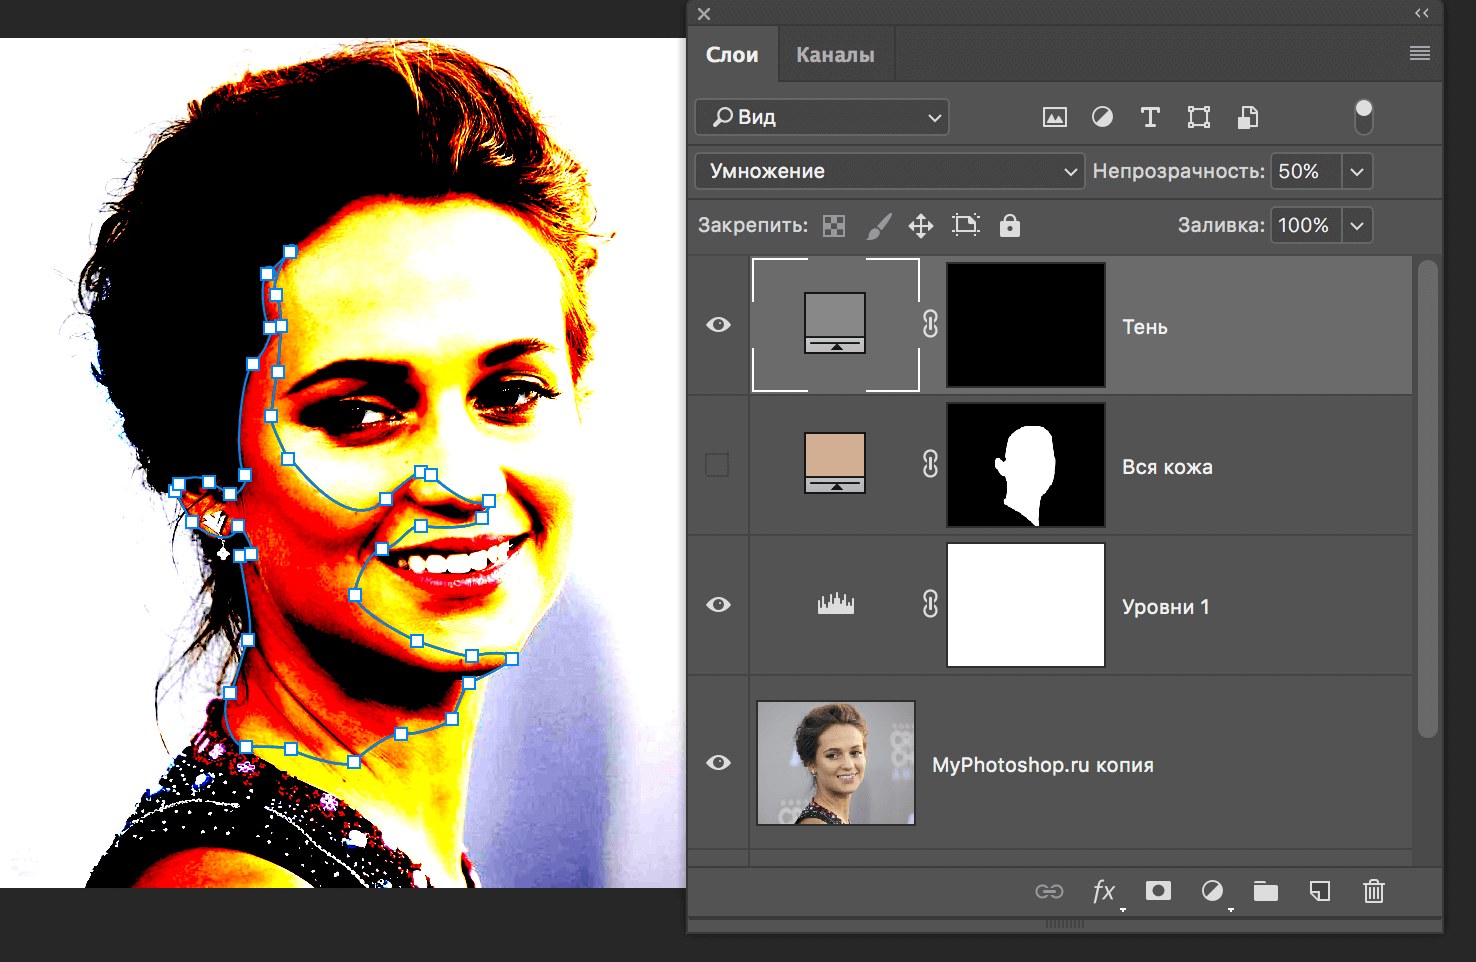This screenshot has width=1476, height=962.
Task: Hide the Тень layer
Action: (718, 324)
